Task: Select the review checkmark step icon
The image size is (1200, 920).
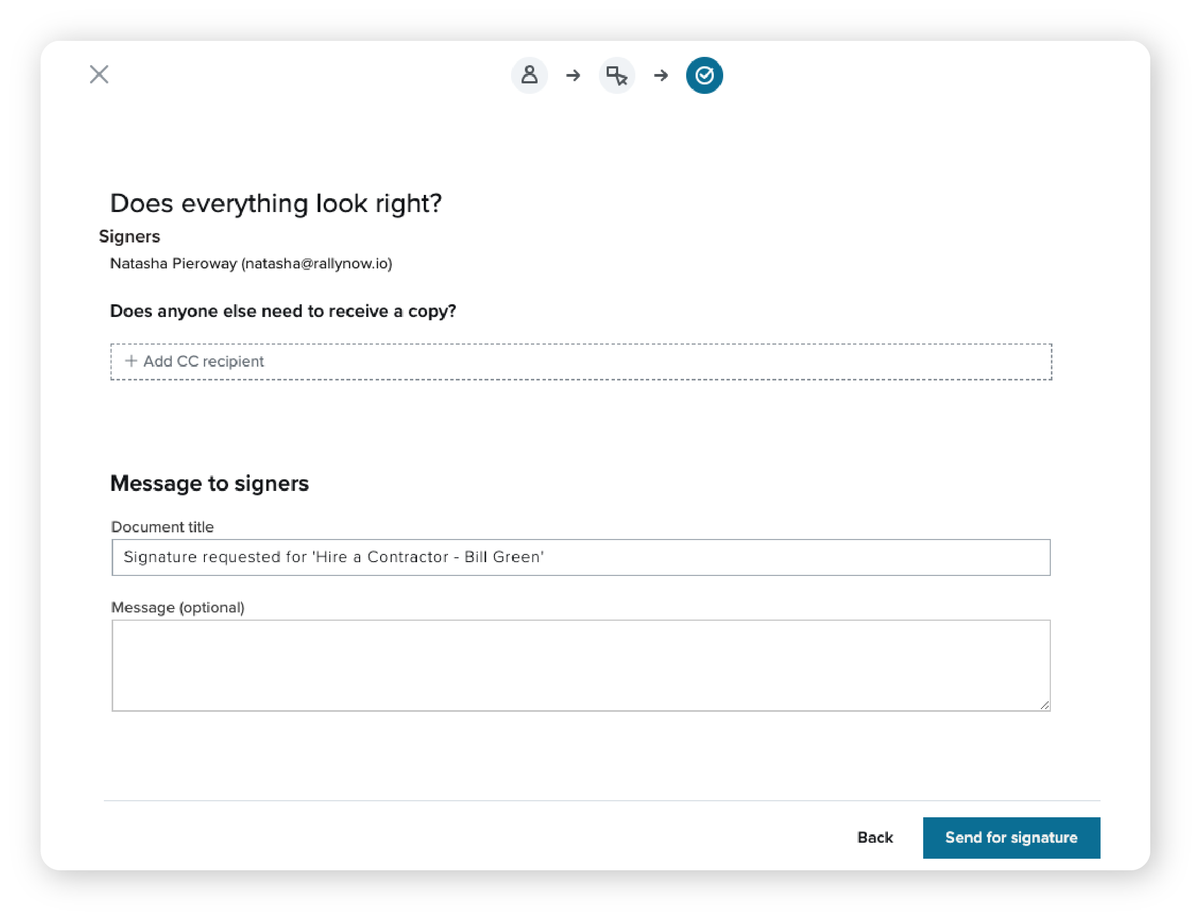Action: (x=705, y=75)
